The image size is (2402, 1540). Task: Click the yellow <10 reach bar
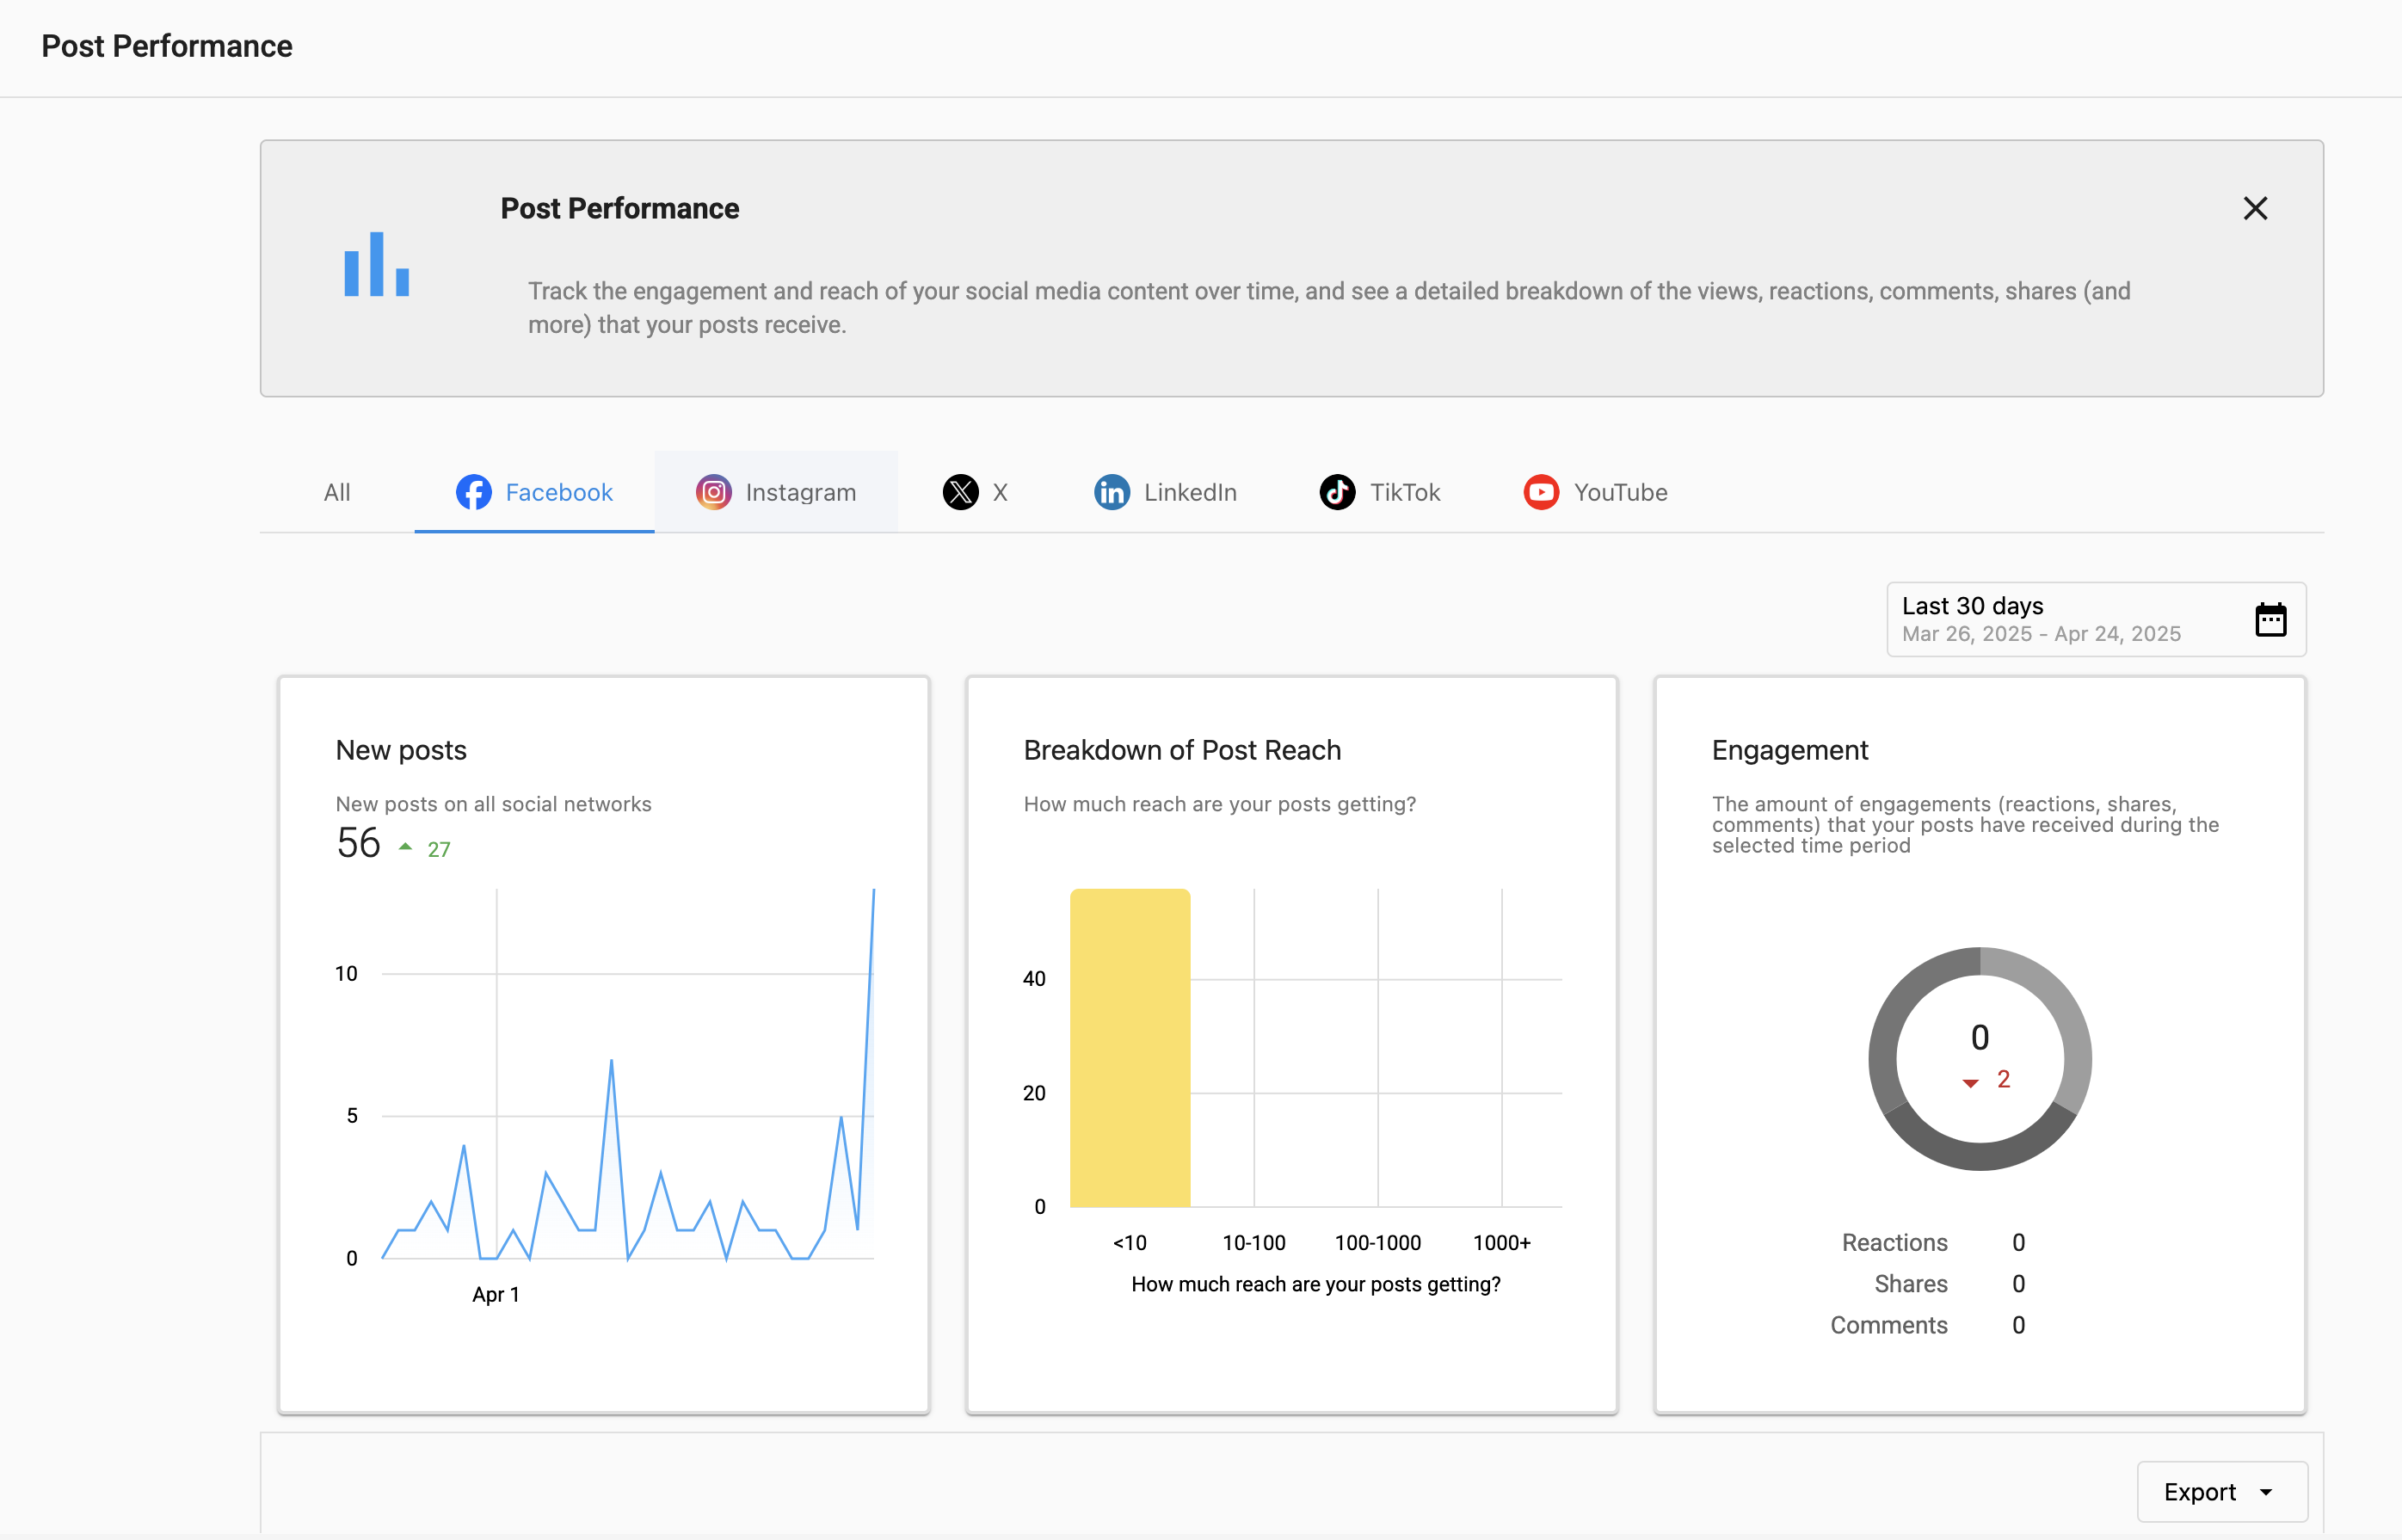(x=1130, y=1047)
